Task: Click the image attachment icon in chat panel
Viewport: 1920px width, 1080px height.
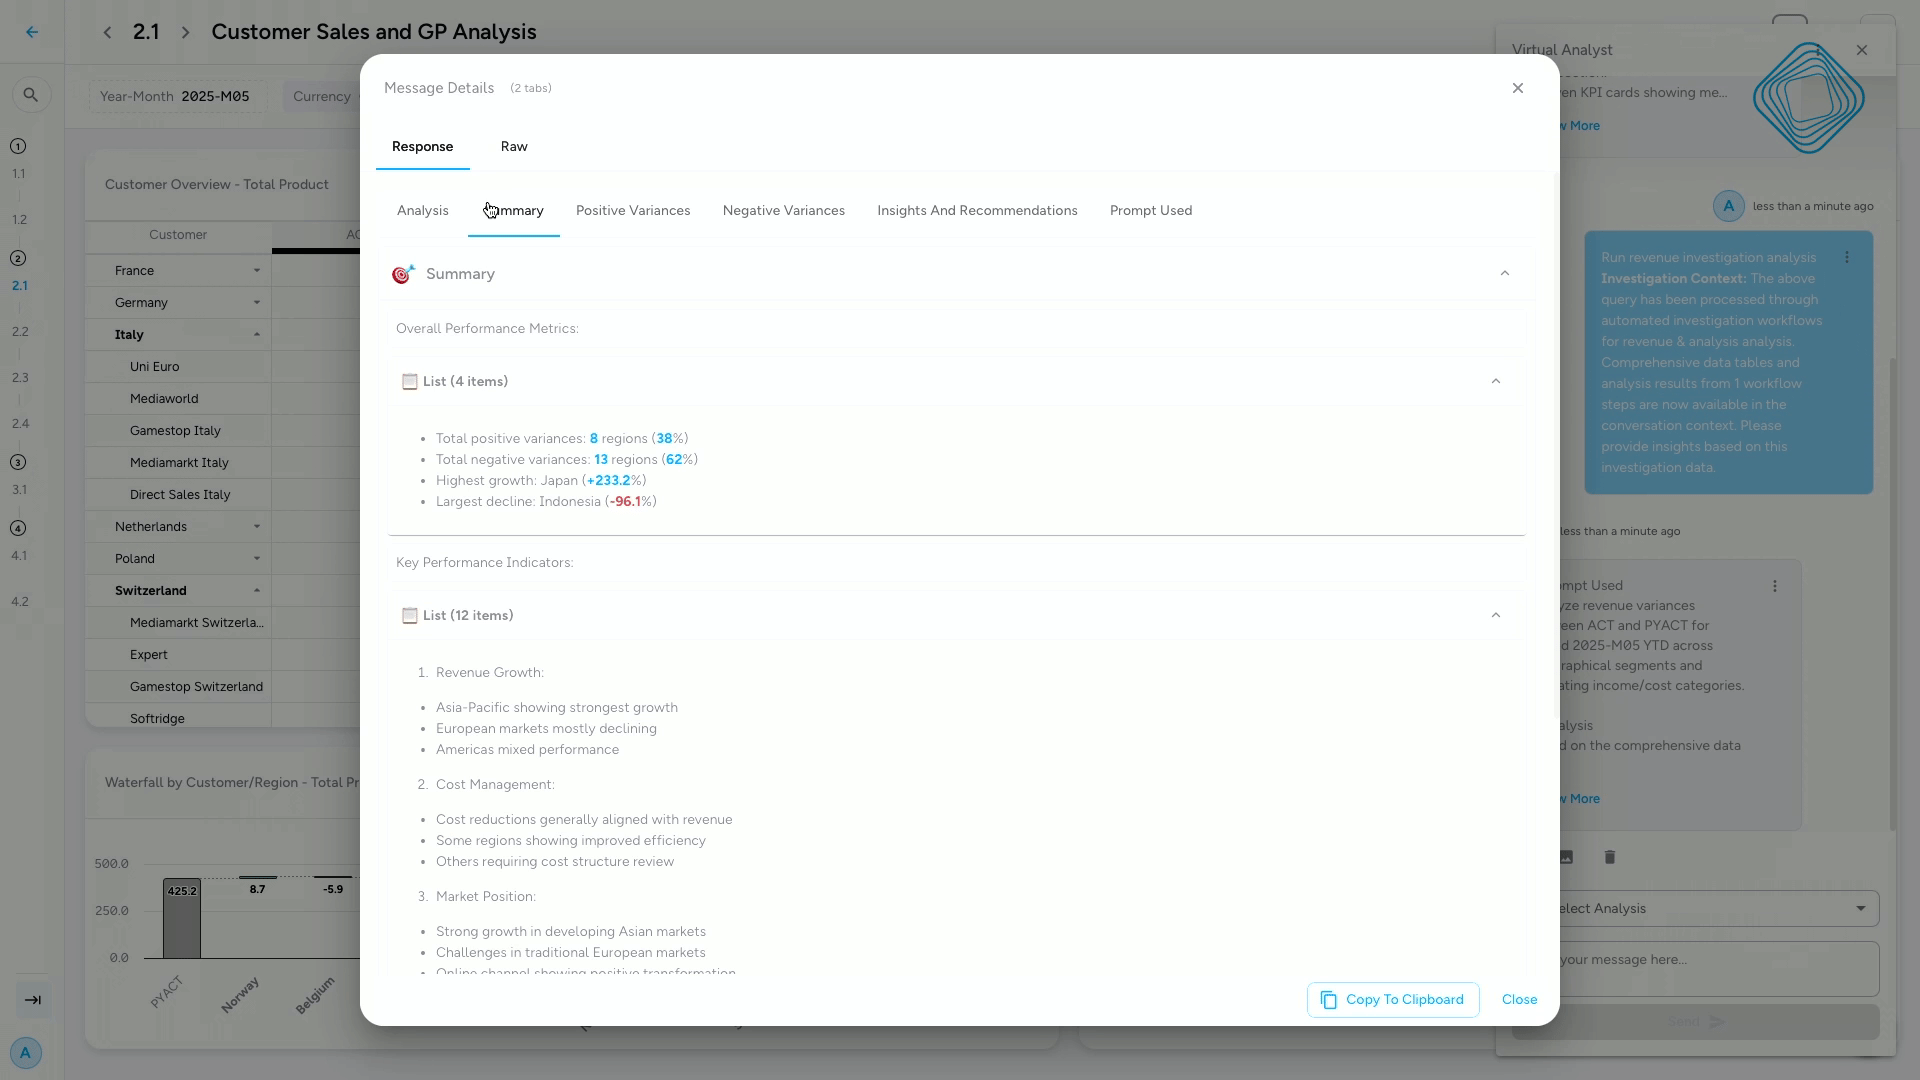Action: coord(1567,857)
